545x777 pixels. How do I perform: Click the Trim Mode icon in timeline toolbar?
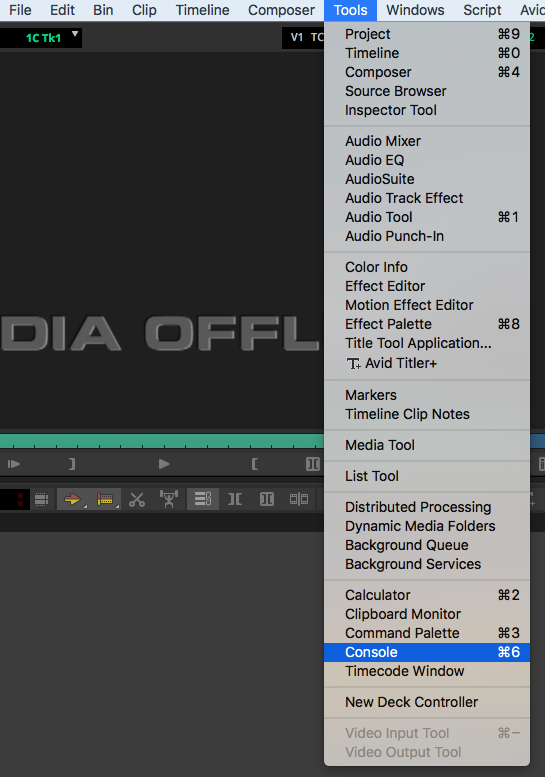tap(235, 499)
